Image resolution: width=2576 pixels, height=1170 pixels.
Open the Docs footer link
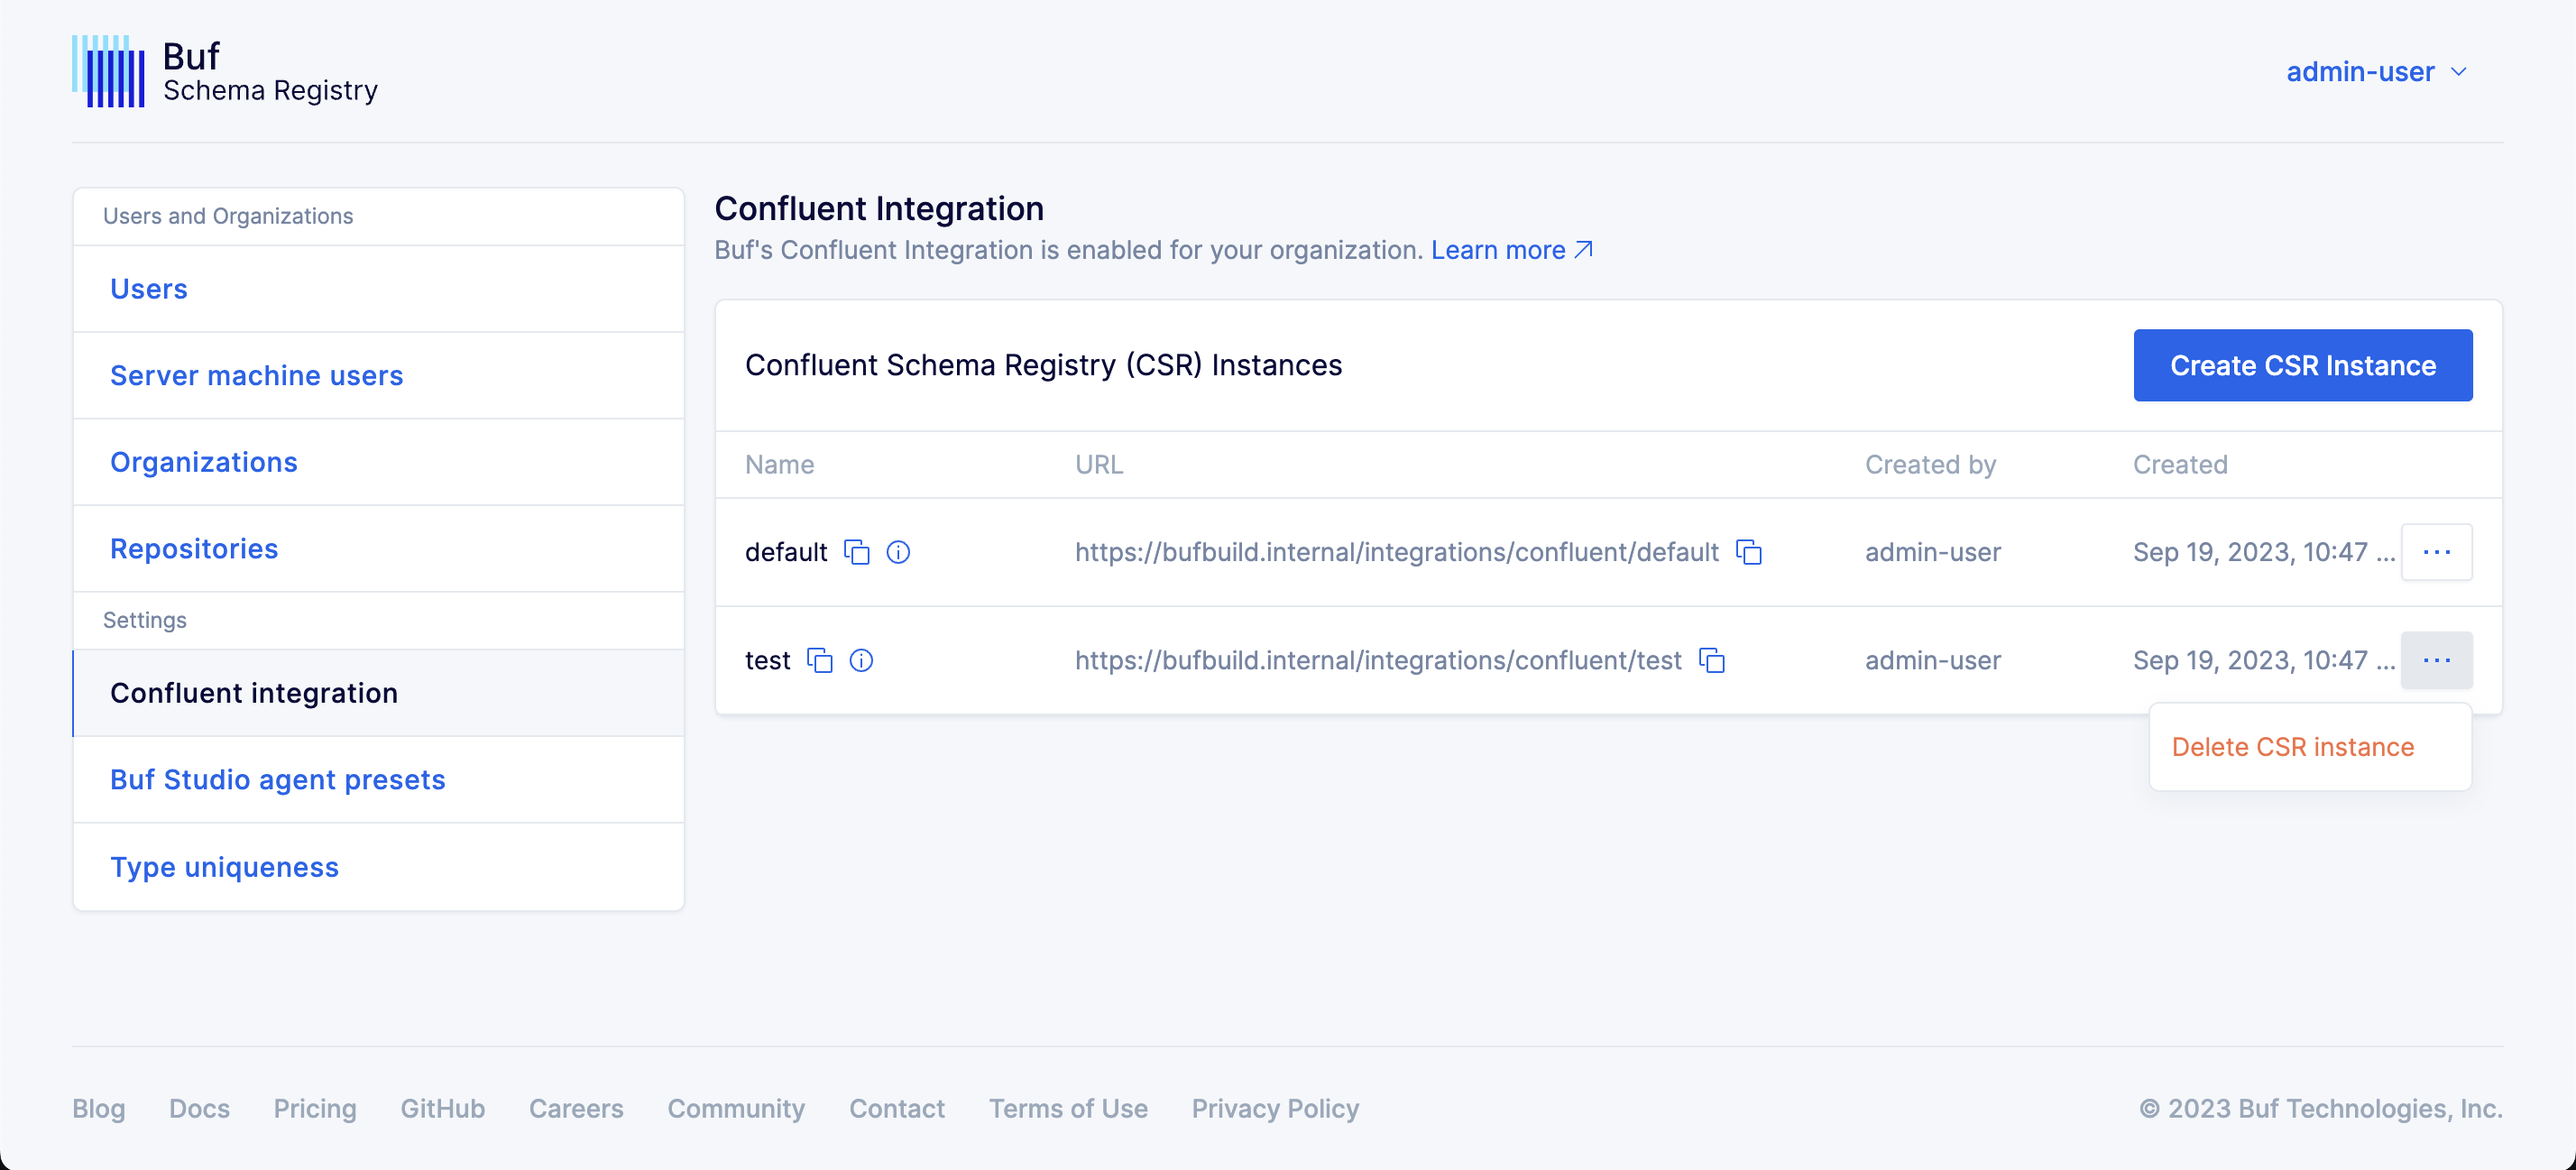point(199,1108)
